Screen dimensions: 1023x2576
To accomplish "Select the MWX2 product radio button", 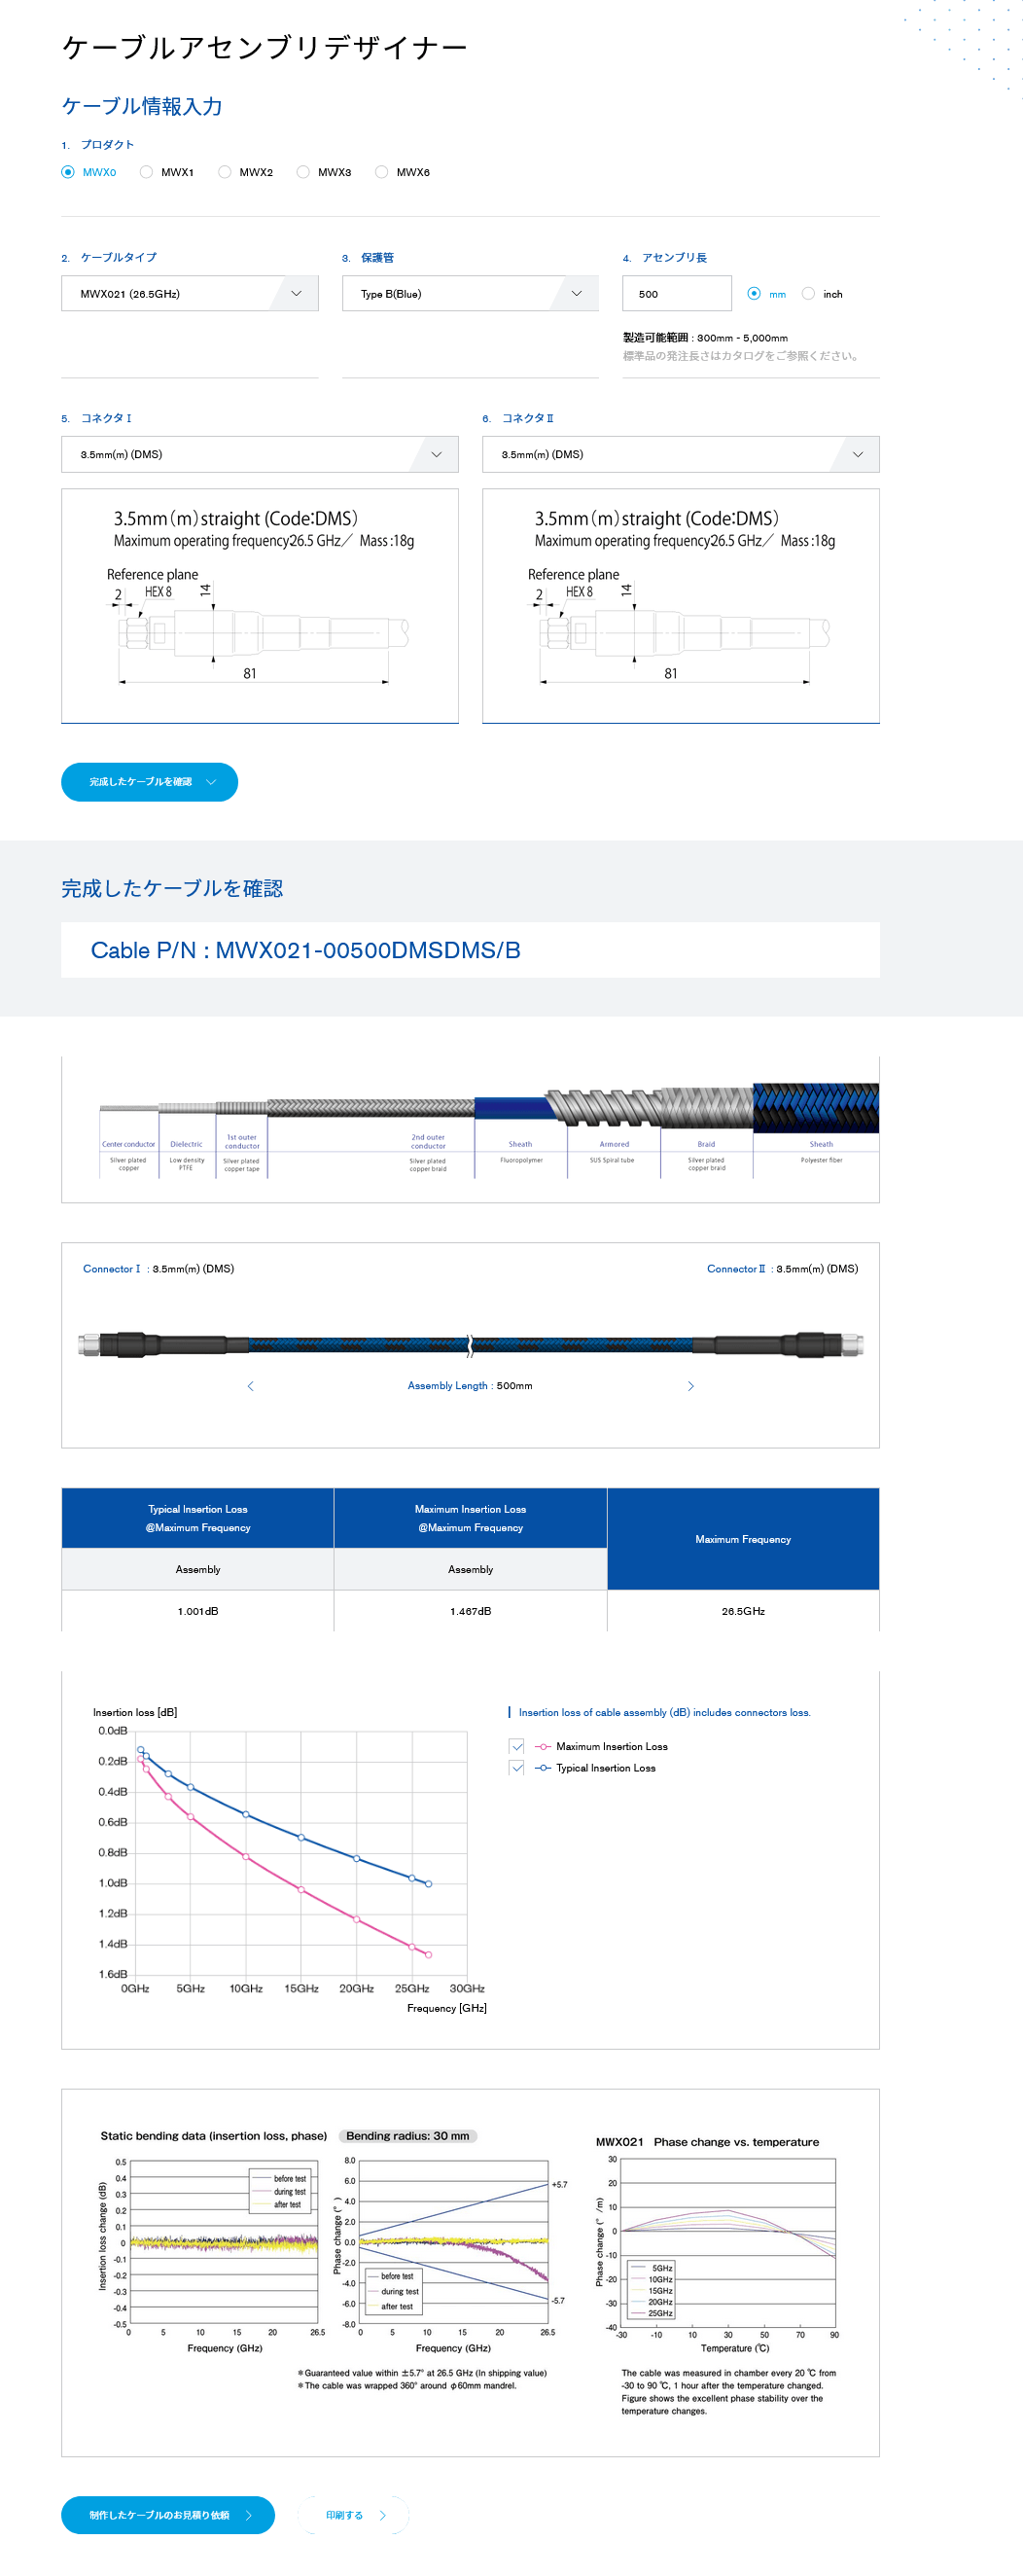I will click(225, 172).
